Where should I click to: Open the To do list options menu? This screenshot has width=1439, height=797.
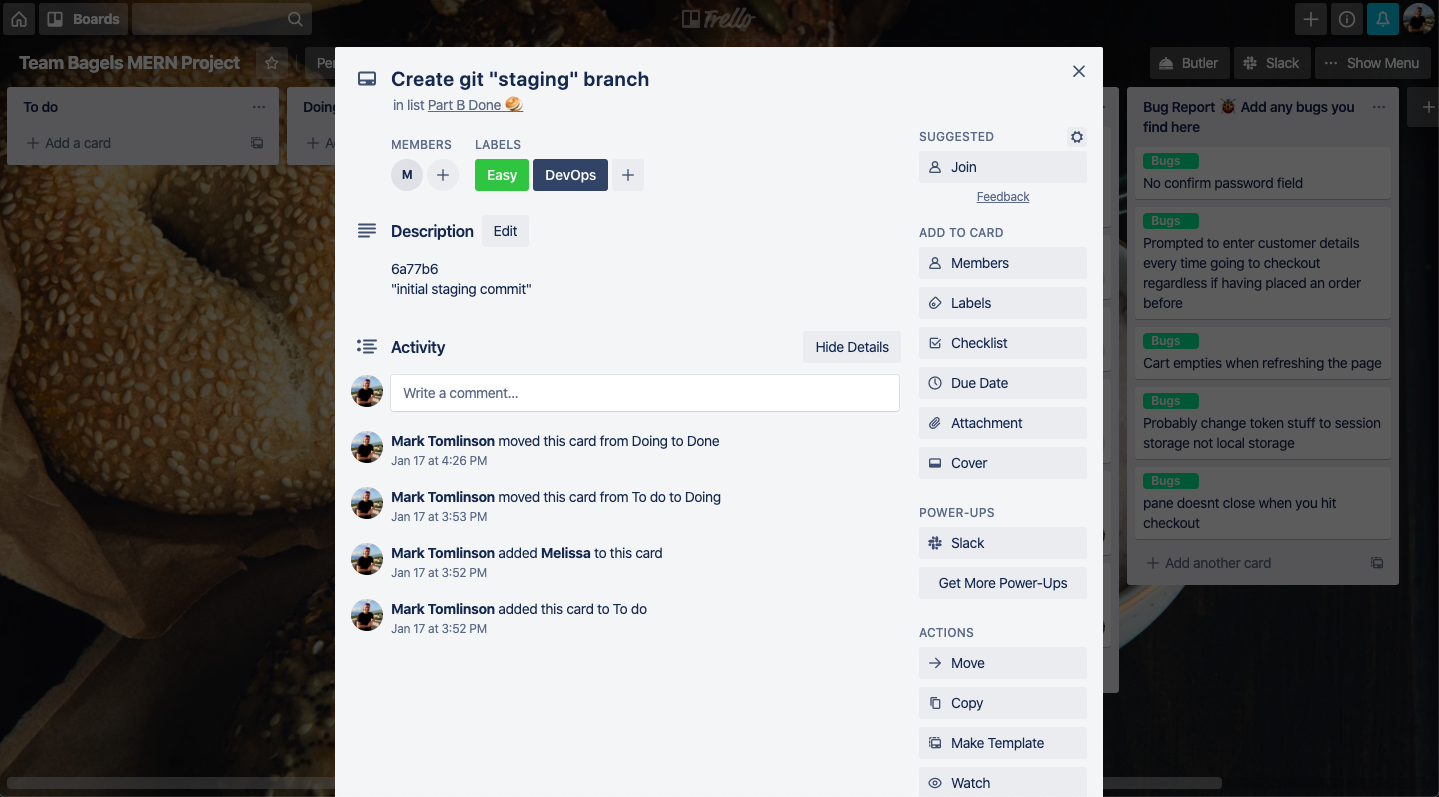[x=259, y=107]
